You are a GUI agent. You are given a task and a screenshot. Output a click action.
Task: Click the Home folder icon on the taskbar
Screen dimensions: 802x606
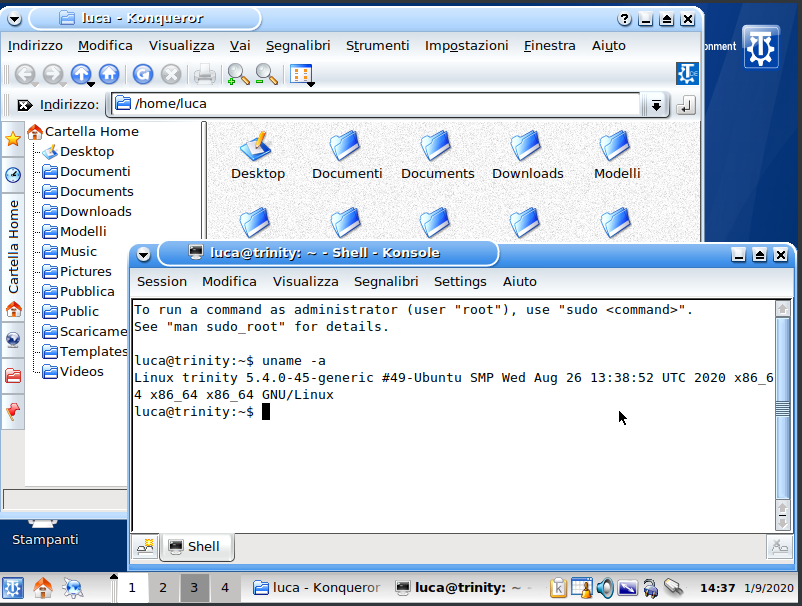click(43, 588)
